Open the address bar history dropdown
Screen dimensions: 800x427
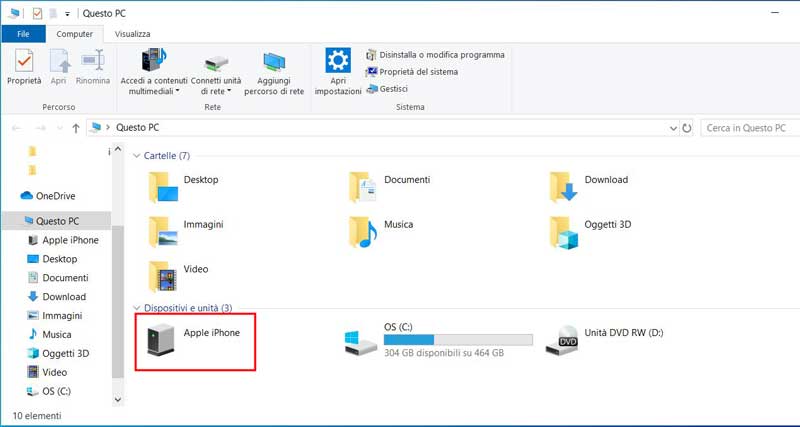[673, 128]
